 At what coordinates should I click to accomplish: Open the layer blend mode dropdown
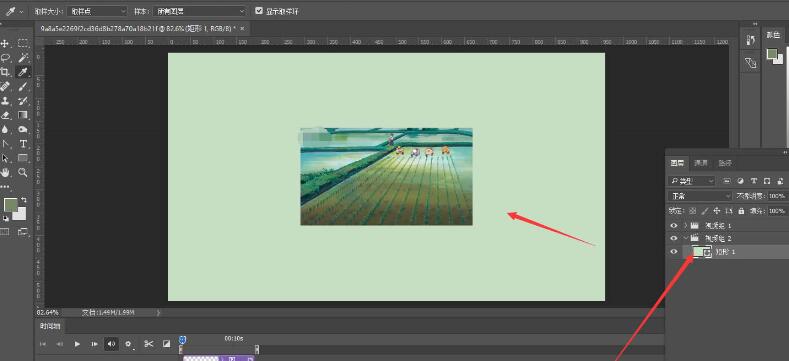point(700,196)
